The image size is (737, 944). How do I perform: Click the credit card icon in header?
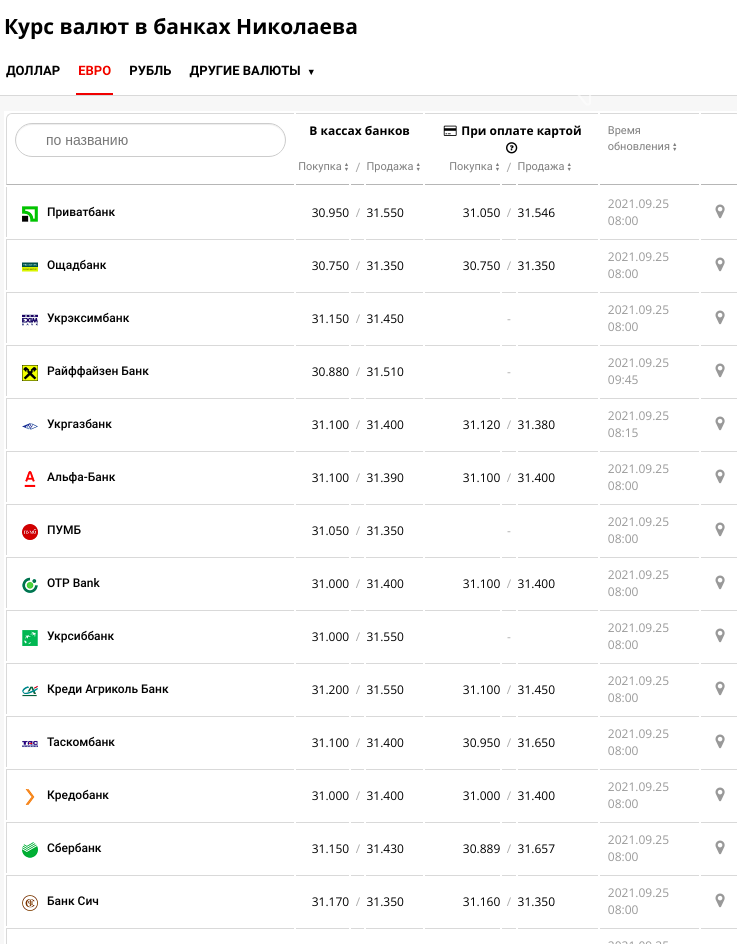click(x=450, y=131)
